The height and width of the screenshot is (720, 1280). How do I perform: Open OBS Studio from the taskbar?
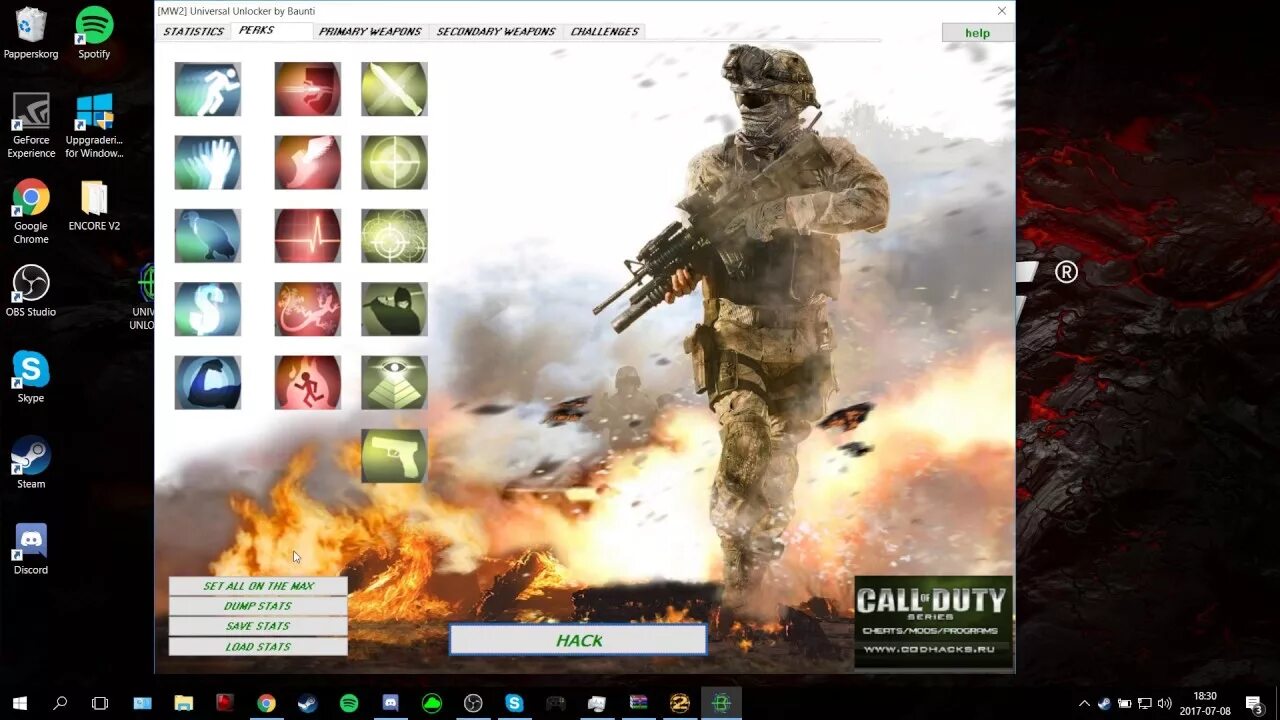coord(473,703)
